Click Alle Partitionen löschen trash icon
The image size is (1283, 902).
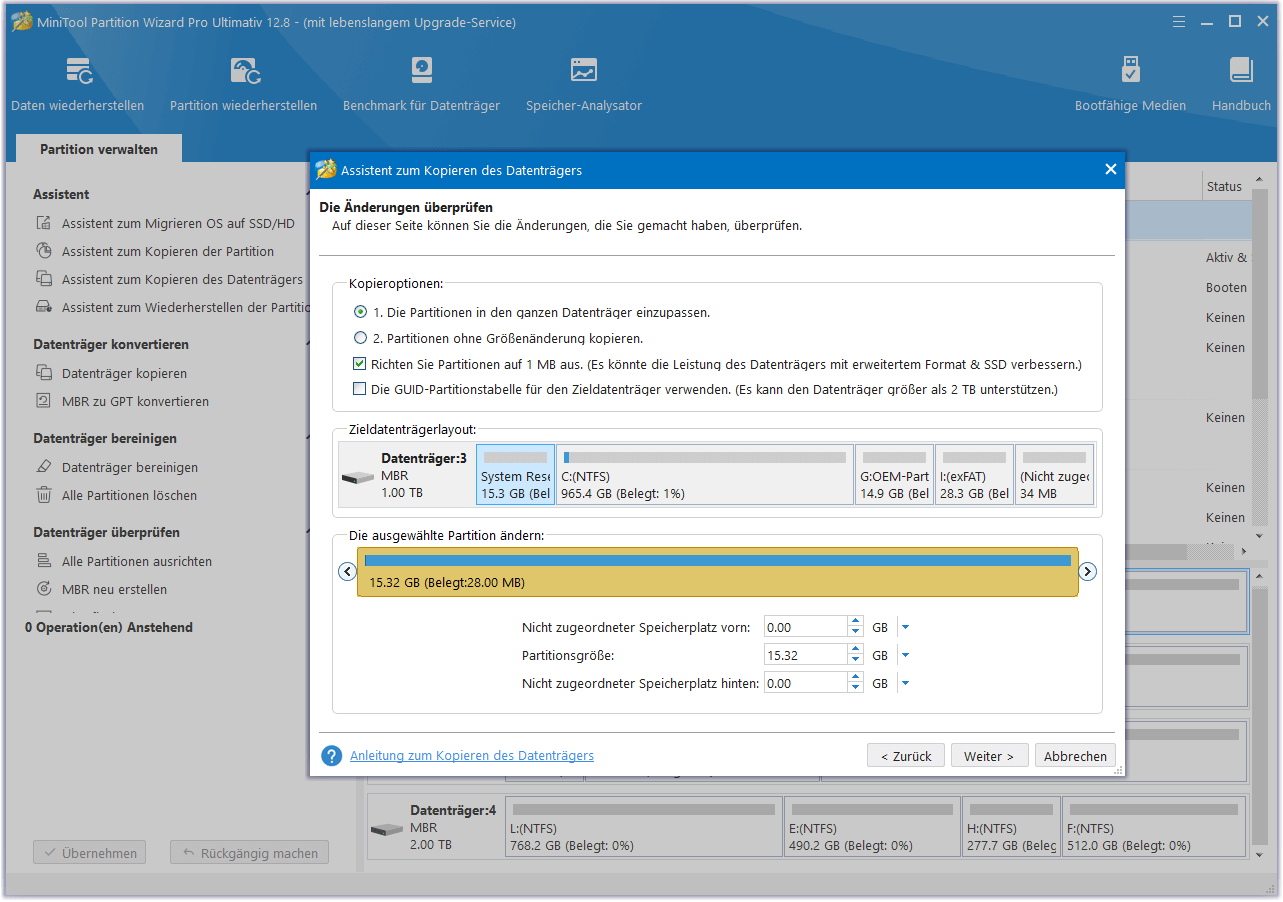pyautogui.click(x=43, y=496)
